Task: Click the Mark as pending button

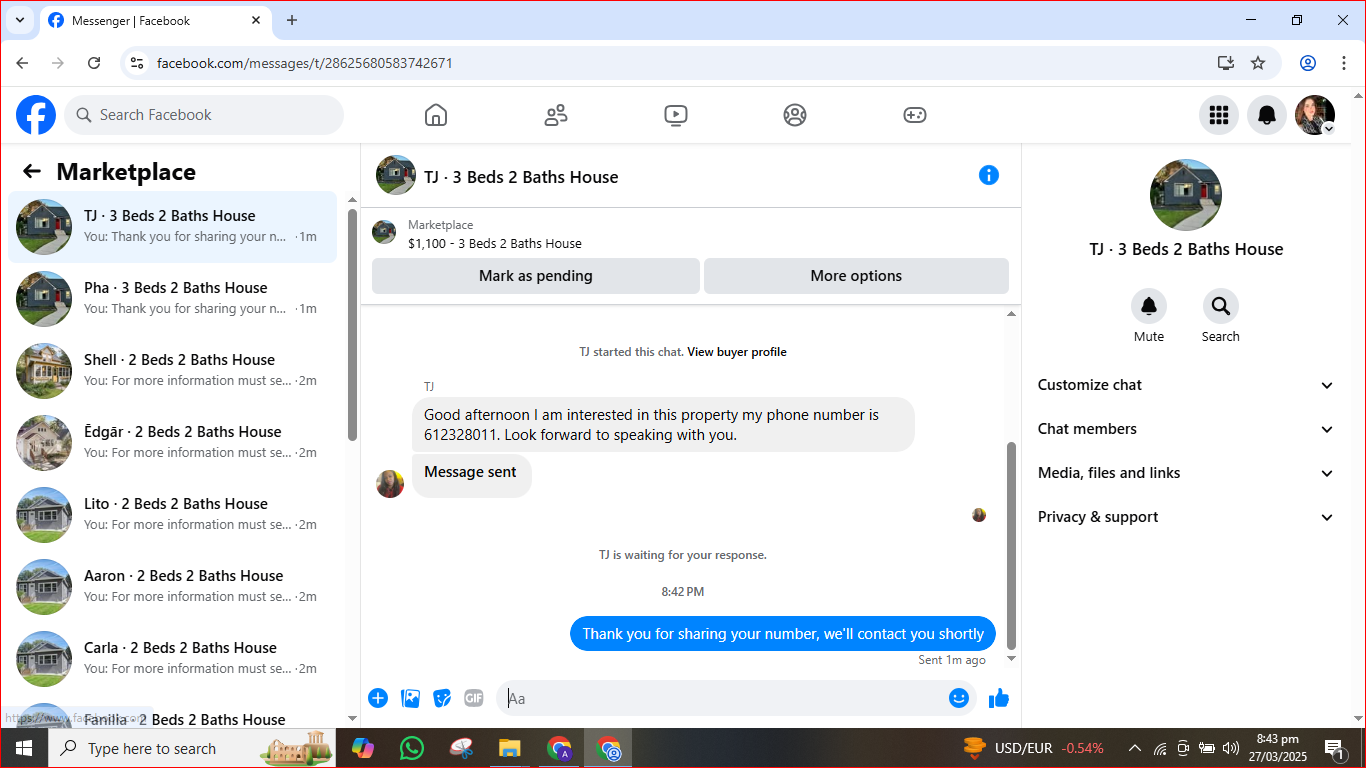Action: [x=536, y=276]
